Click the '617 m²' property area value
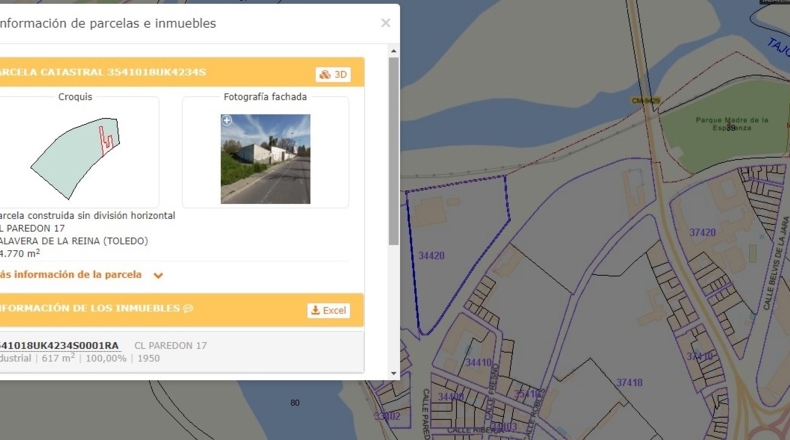The height and width of the screenshot is (440, 790). coord(58,358)
